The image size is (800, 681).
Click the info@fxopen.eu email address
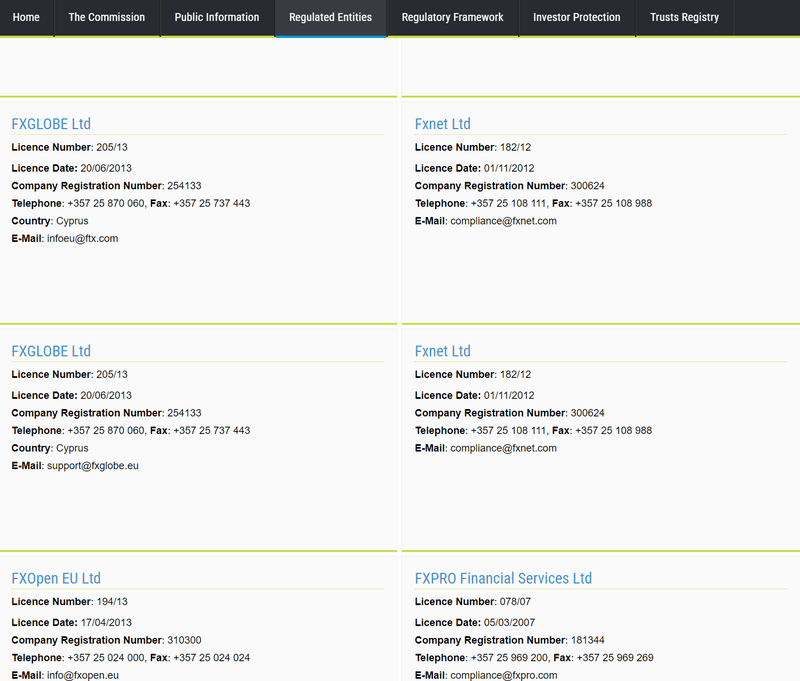pyautogui.click(x=83, y=675)
